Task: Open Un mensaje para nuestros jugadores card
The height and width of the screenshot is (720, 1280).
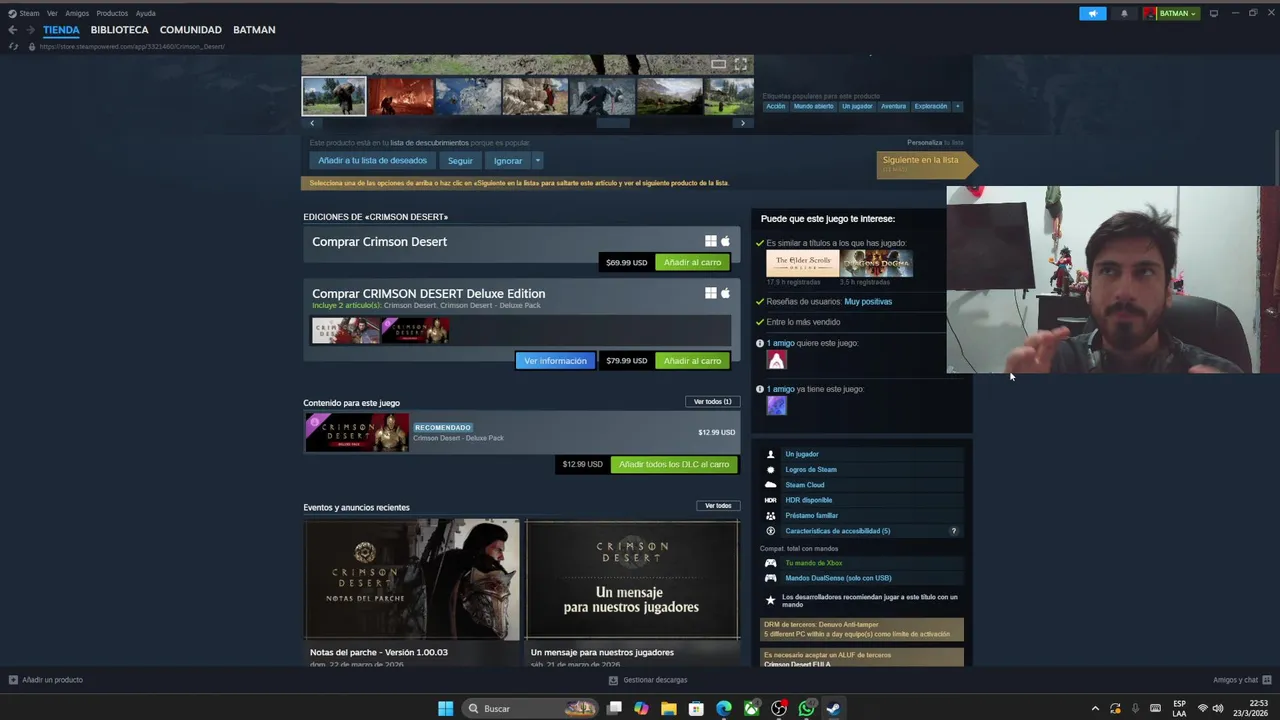Action: pos(632,592)
